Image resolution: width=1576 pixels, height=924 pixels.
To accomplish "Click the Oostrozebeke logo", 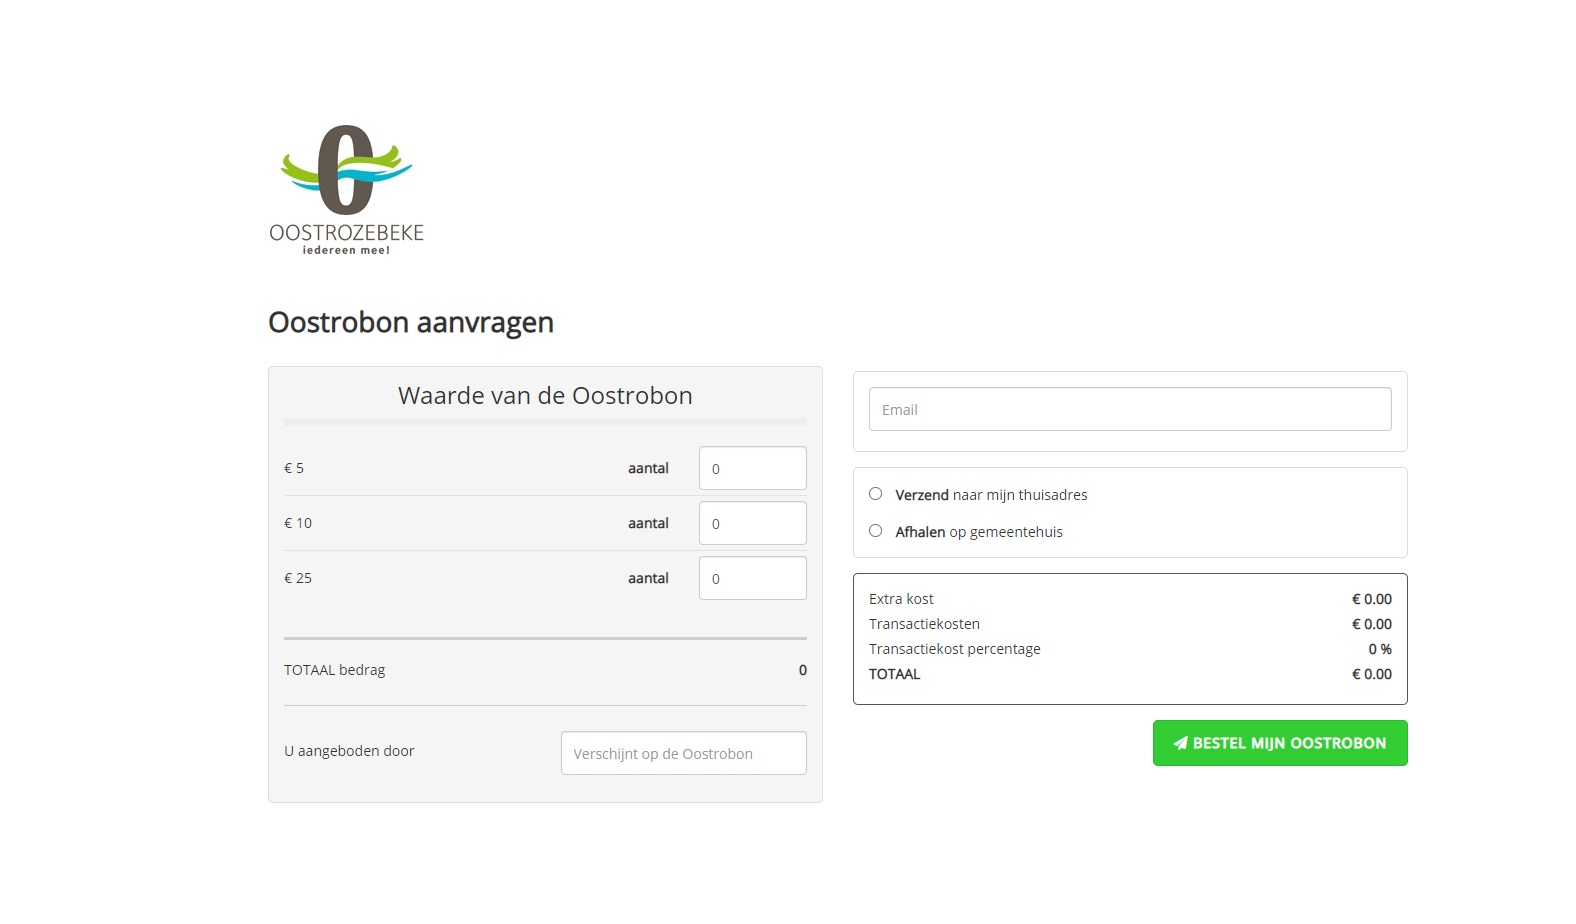I will (346, 189).
